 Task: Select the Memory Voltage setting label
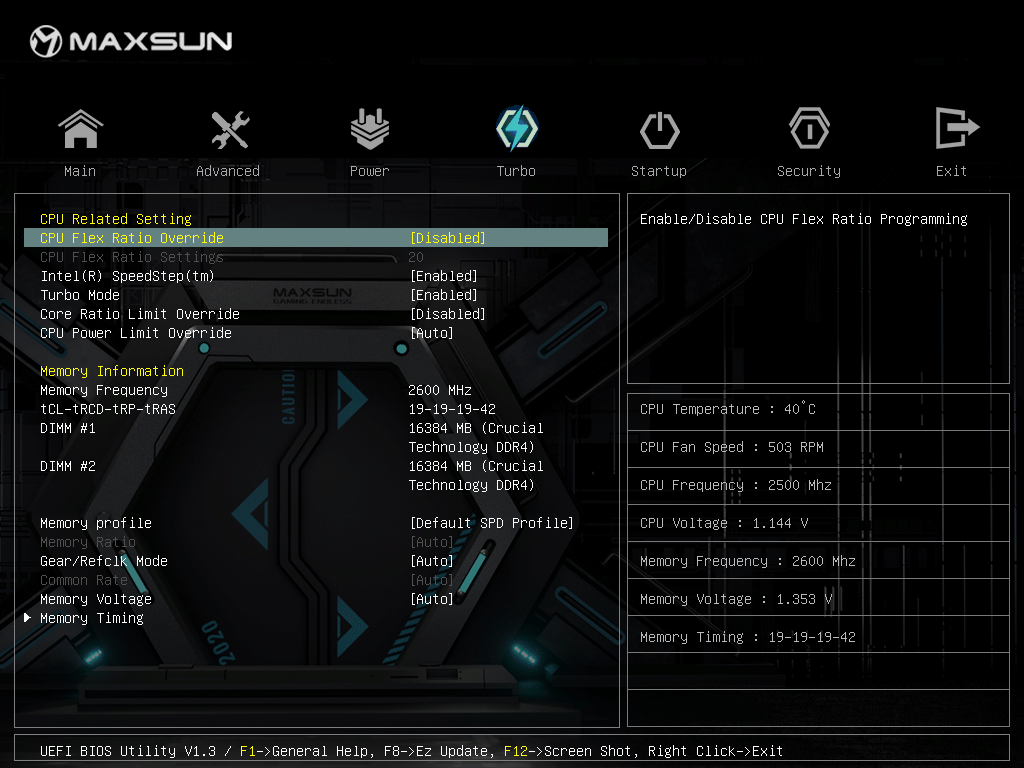(96, 599)
